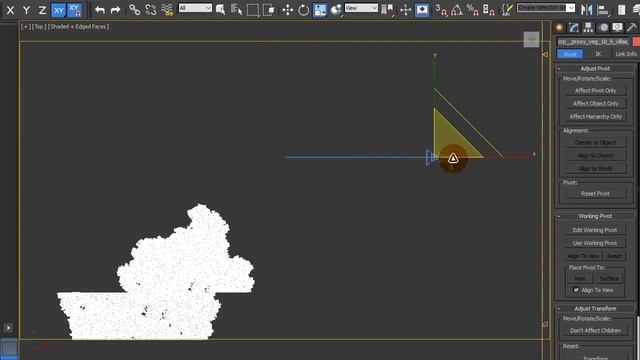
Task: Toggle Spinner Snap
Action: point(489,10)
